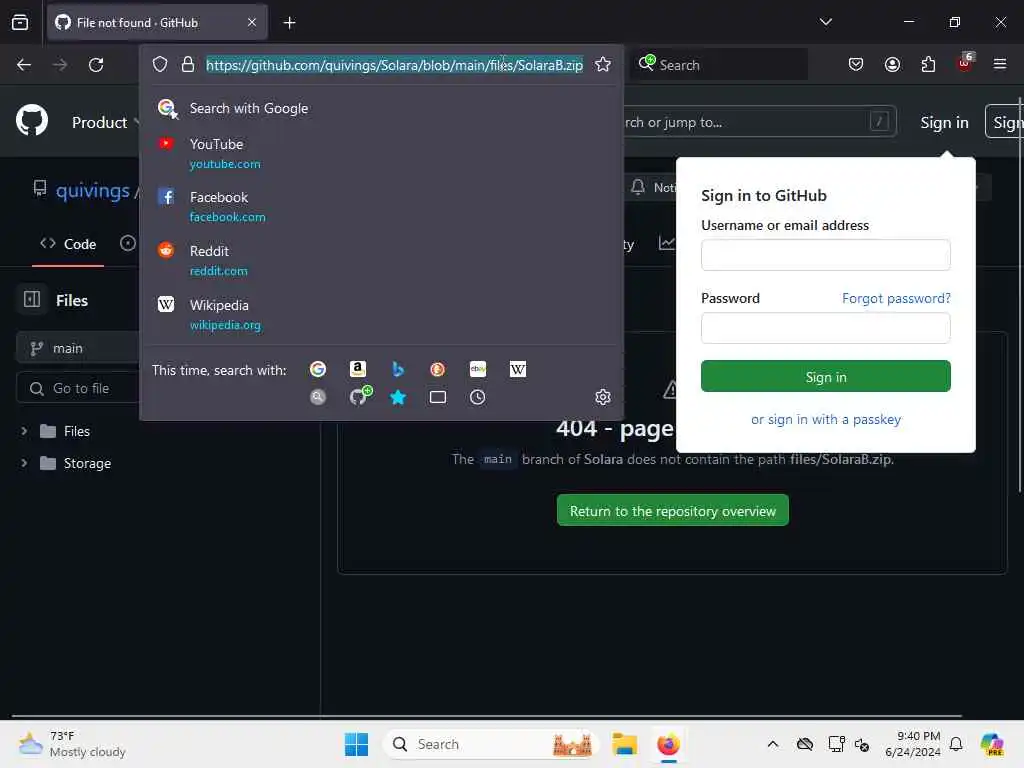Click the red extension badge icon
Screen dimensions: 1024x768
click(x=965, y=63)
